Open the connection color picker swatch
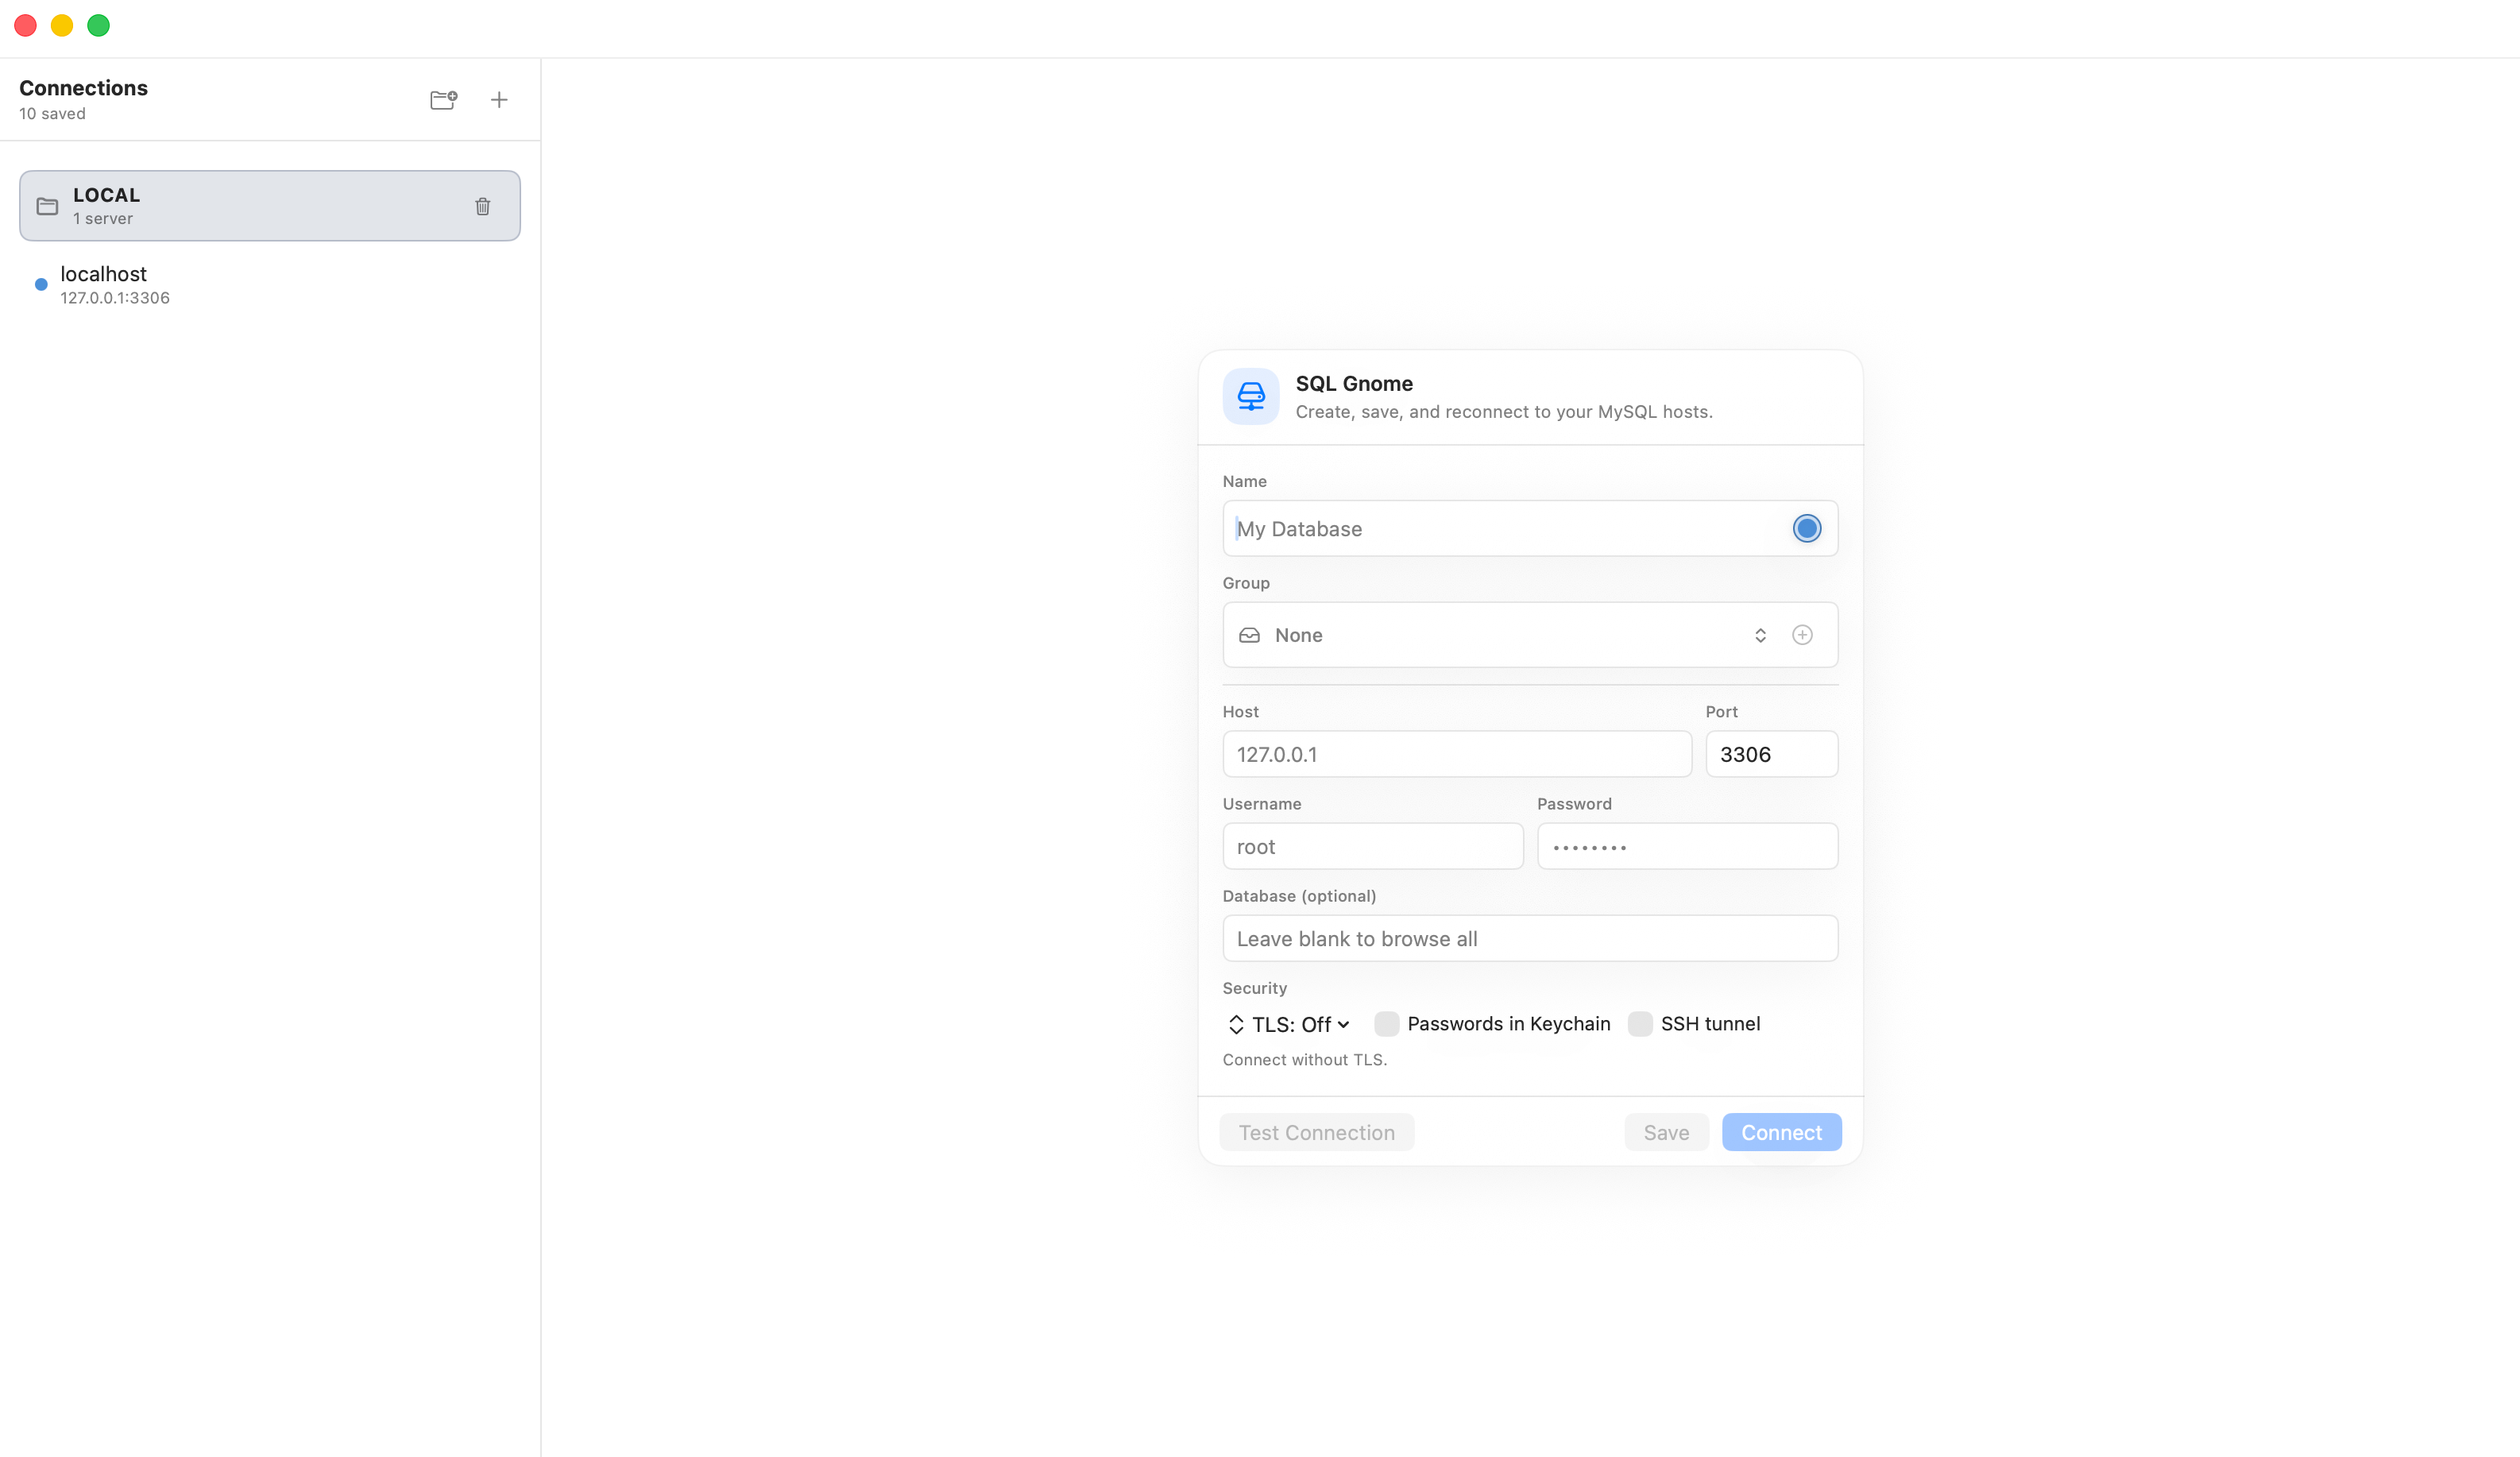 (1806, 528)
